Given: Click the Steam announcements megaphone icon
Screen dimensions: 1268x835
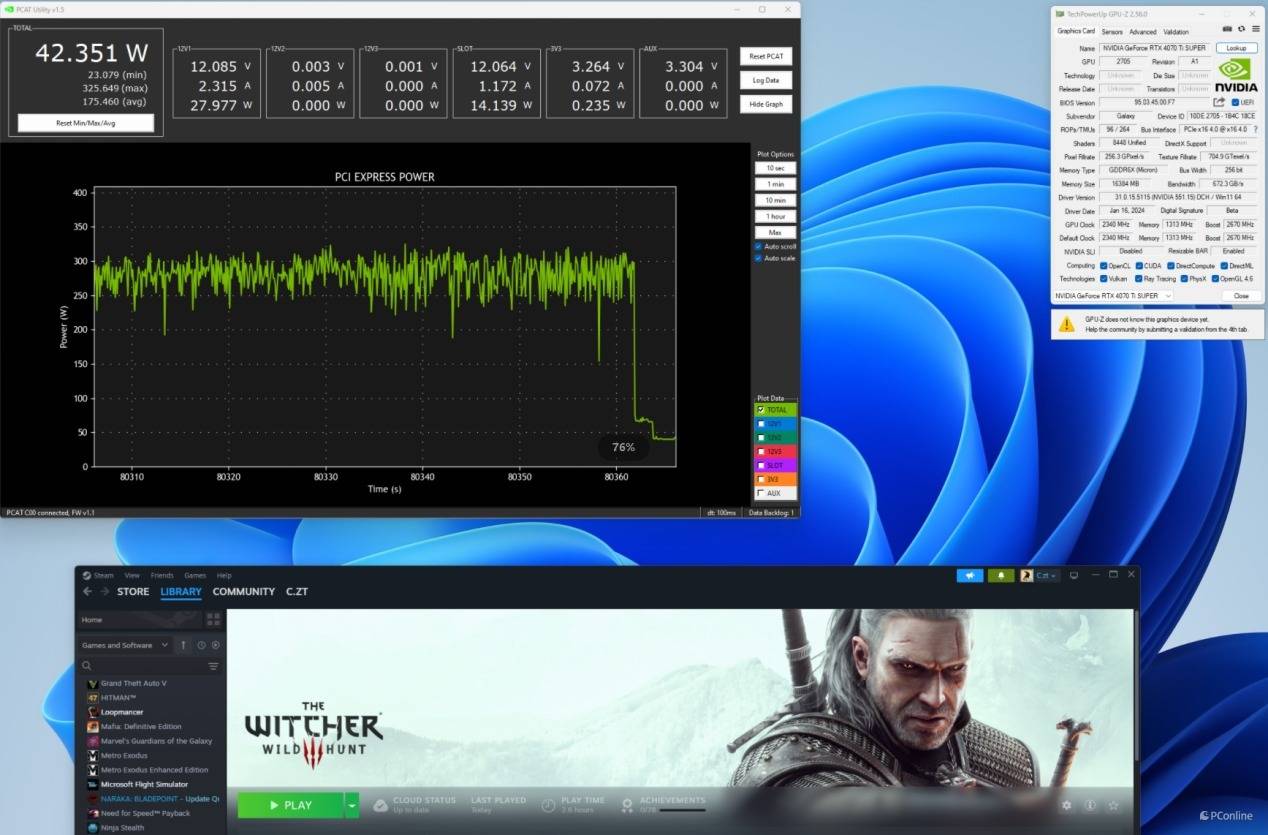Looking at the screenshot, I should (x=969, y=575).
